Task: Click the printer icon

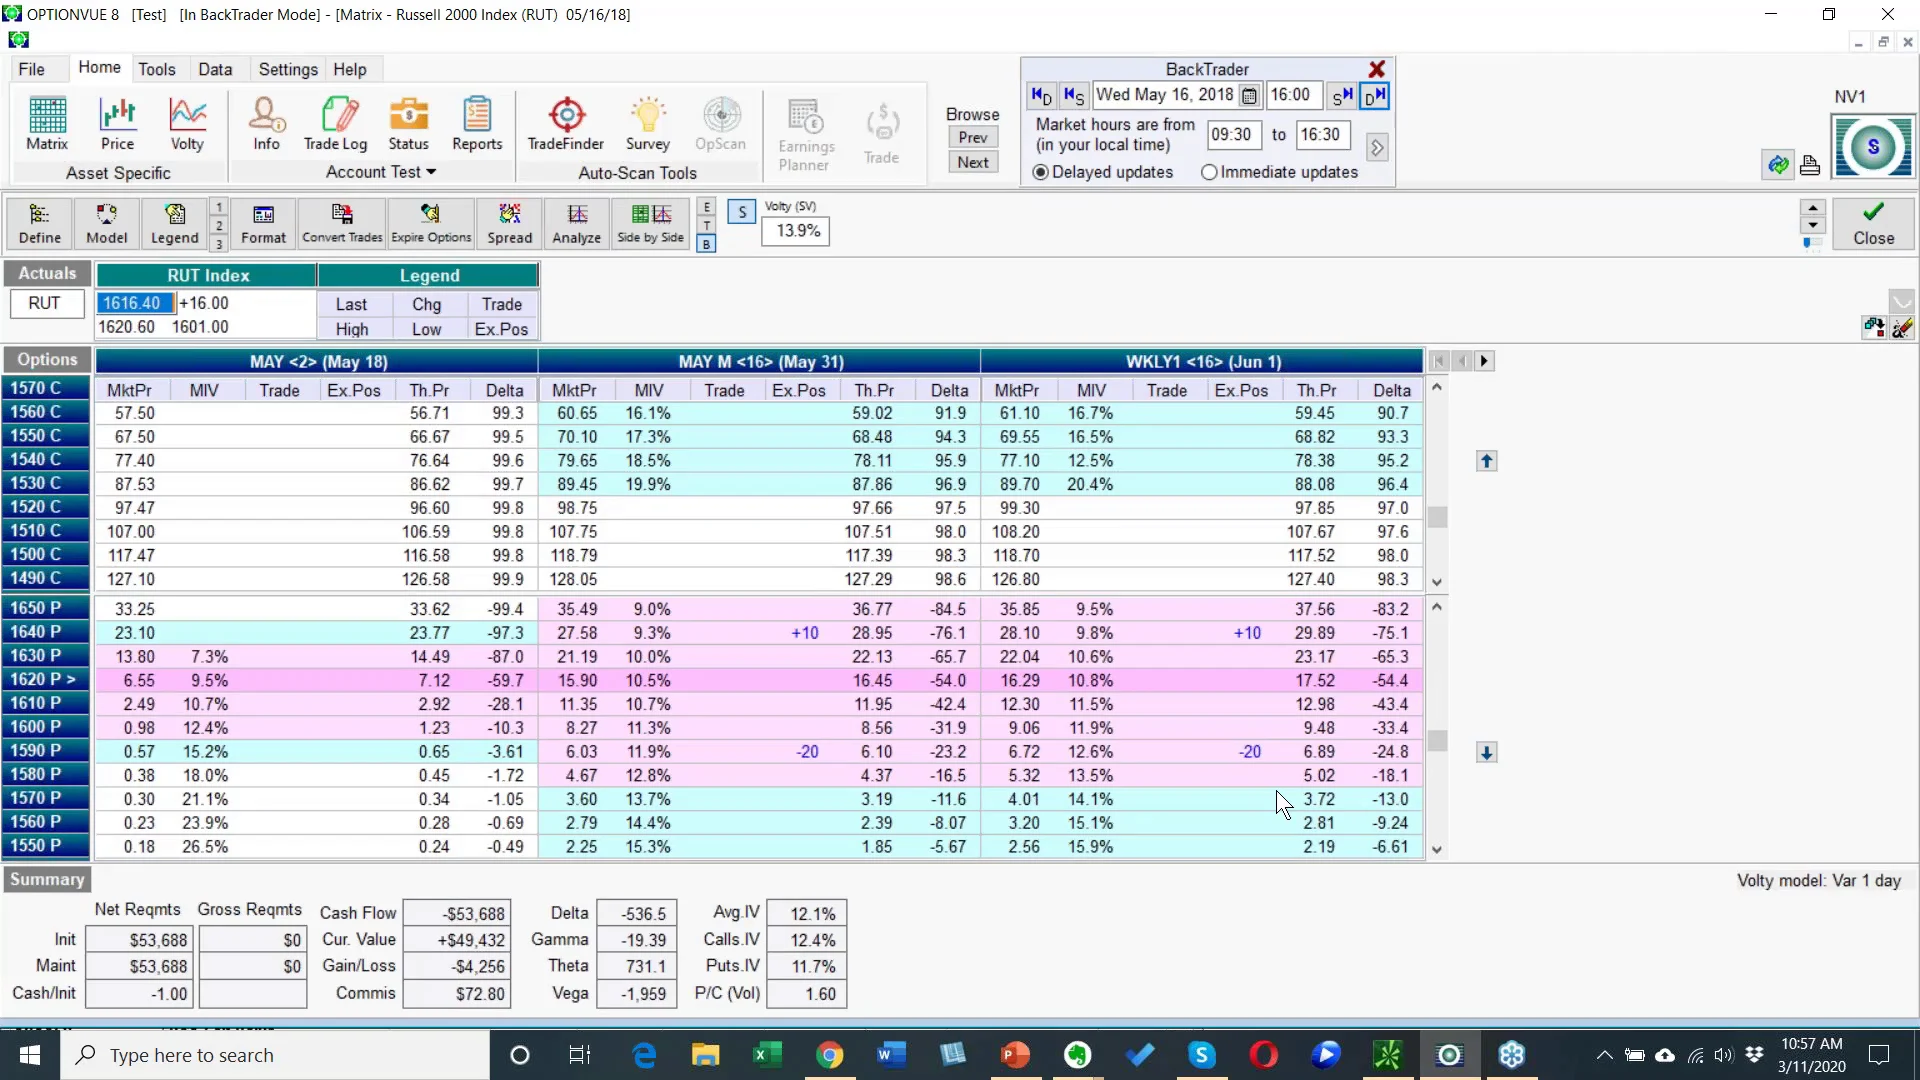Action: (x=1810, y=165)
